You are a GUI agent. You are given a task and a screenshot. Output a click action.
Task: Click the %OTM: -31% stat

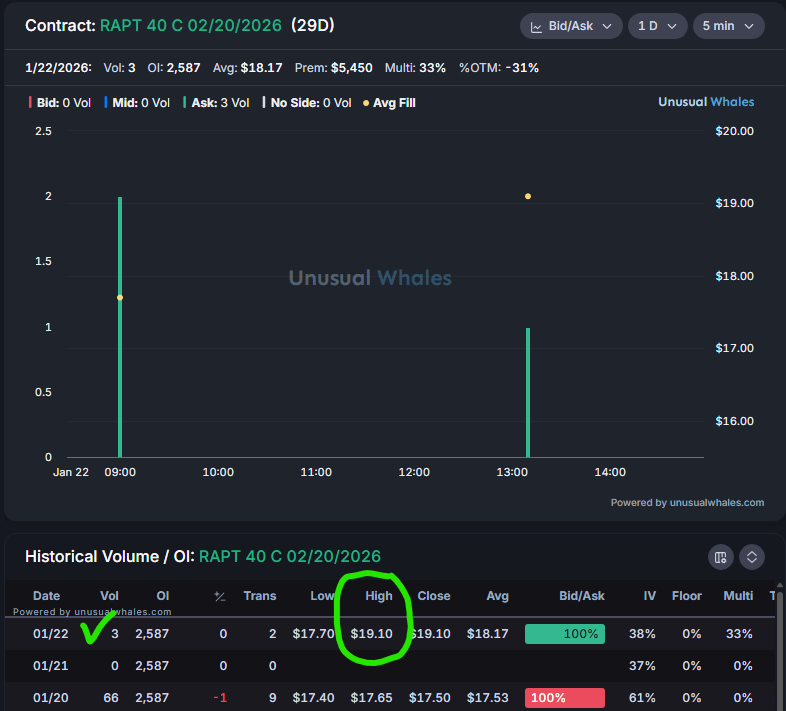click(x=499, y=68)
